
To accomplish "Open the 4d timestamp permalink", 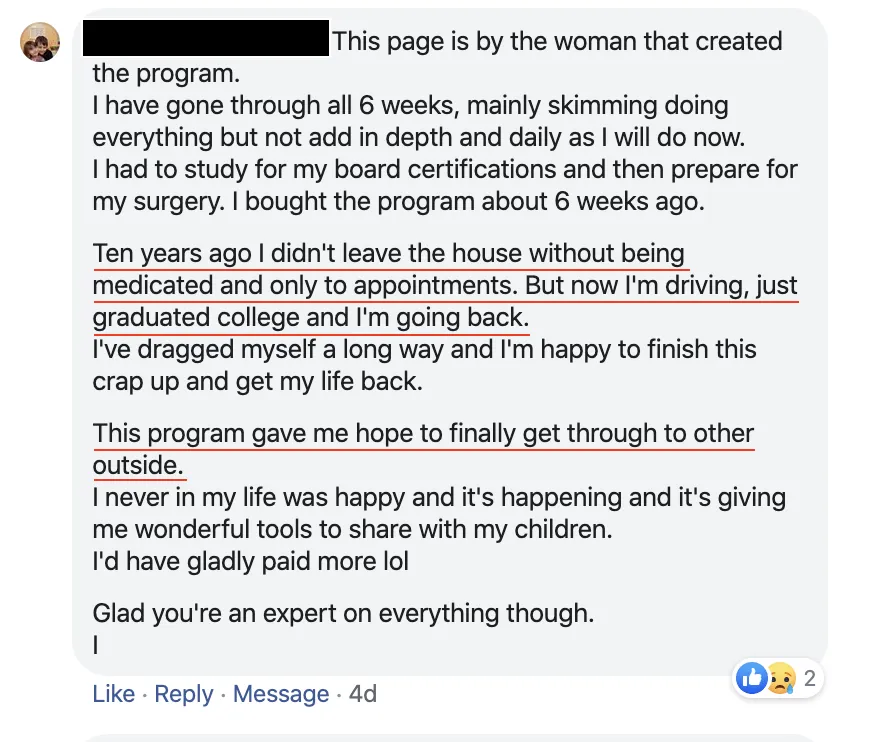I will click(363, 694).
